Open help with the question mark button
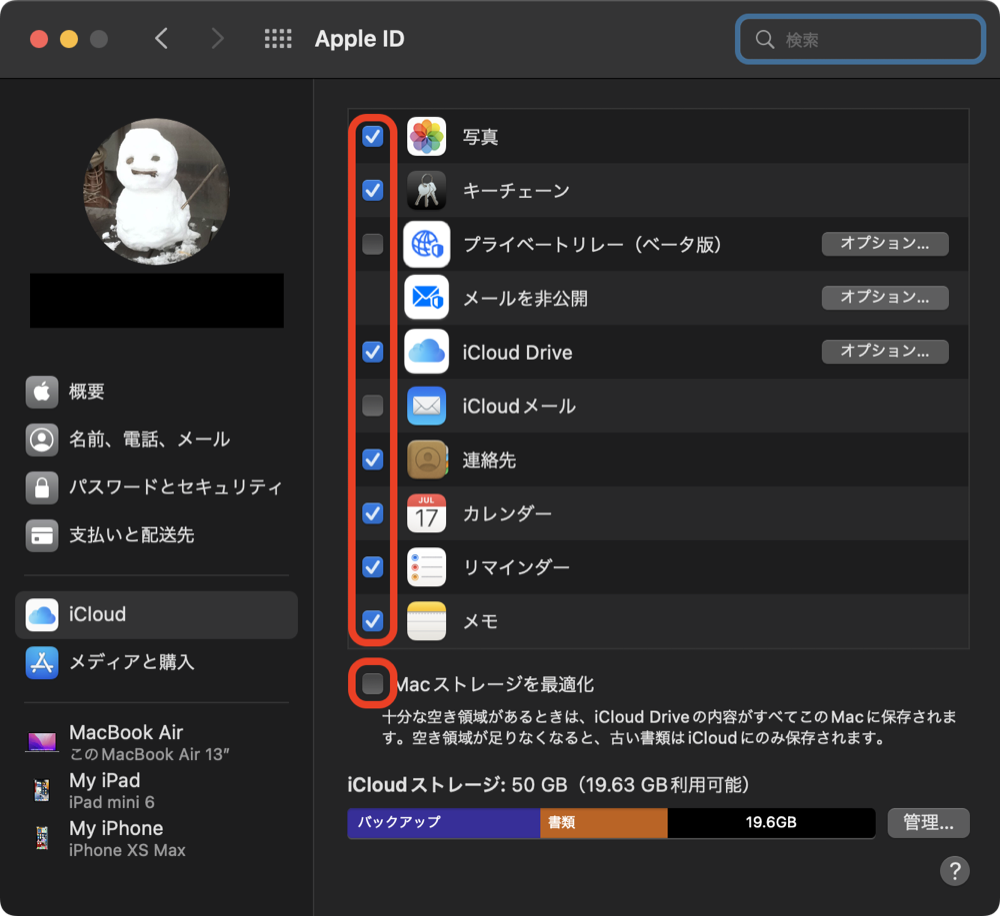 pos(955,871)
